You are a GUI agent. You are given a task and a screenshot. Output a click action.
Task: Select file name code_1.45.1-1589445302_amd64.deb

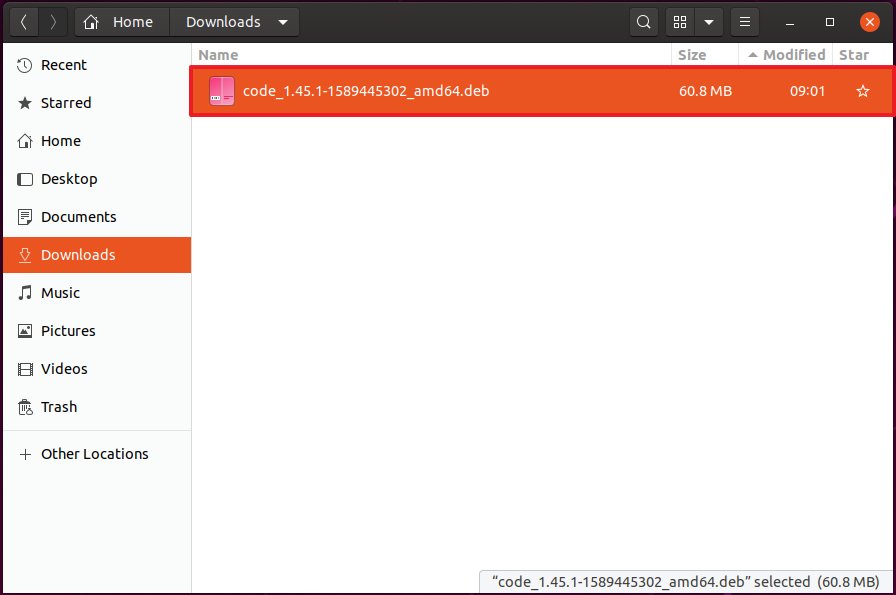366,91
